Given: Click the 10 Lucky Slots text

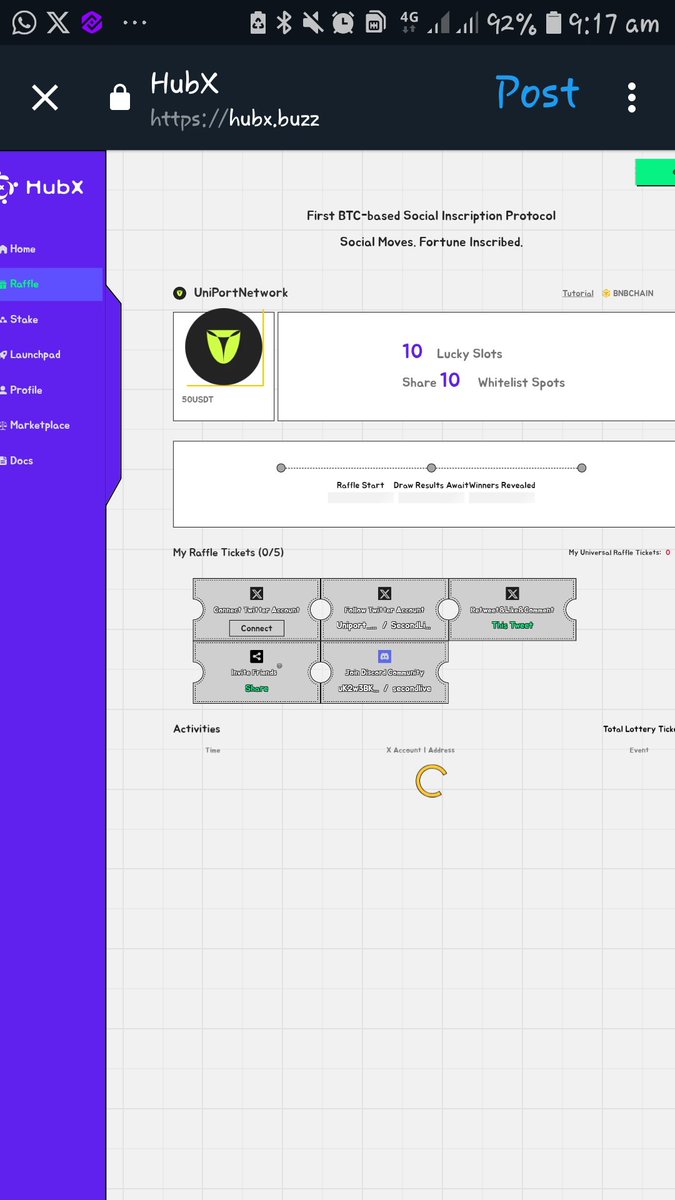Looking at the screenshot, I should pos(452,352).
